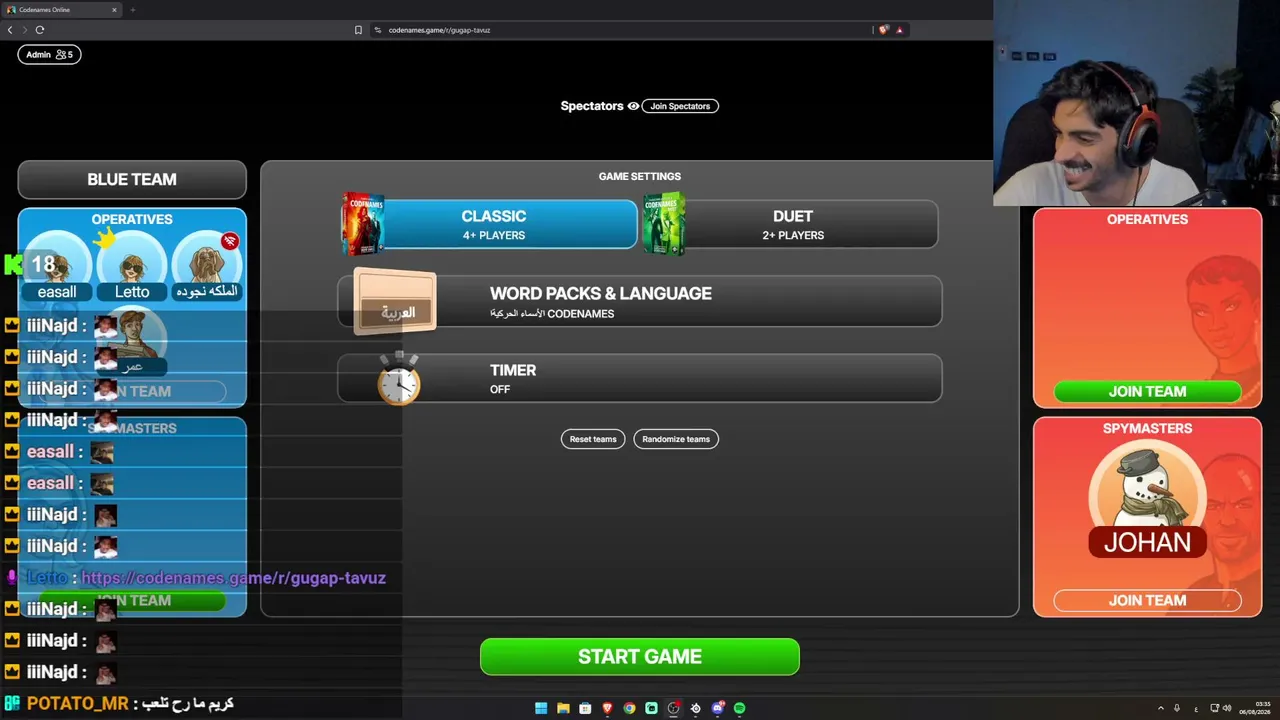Click the Classic Codenames box icon
1280x720 pixels.
click(362, 223)
